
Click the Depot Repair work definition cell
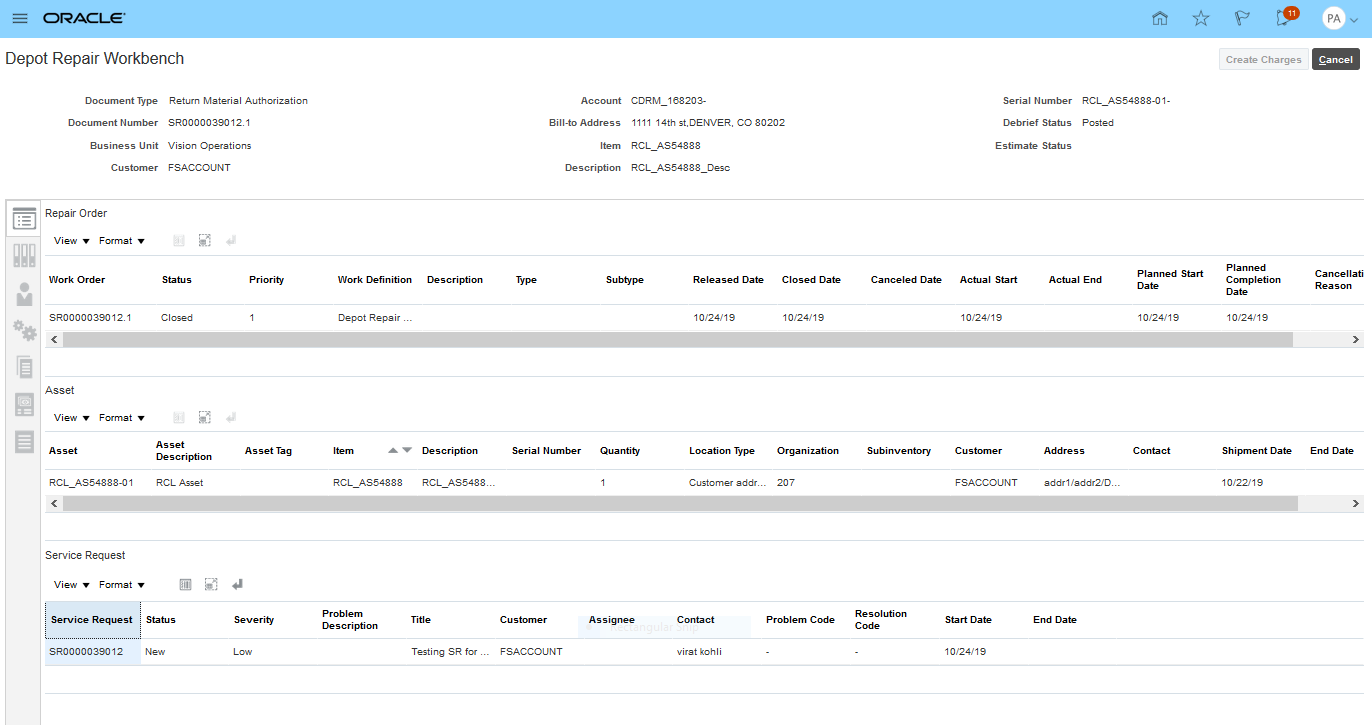pyautogui.click(x=375, y=318)
